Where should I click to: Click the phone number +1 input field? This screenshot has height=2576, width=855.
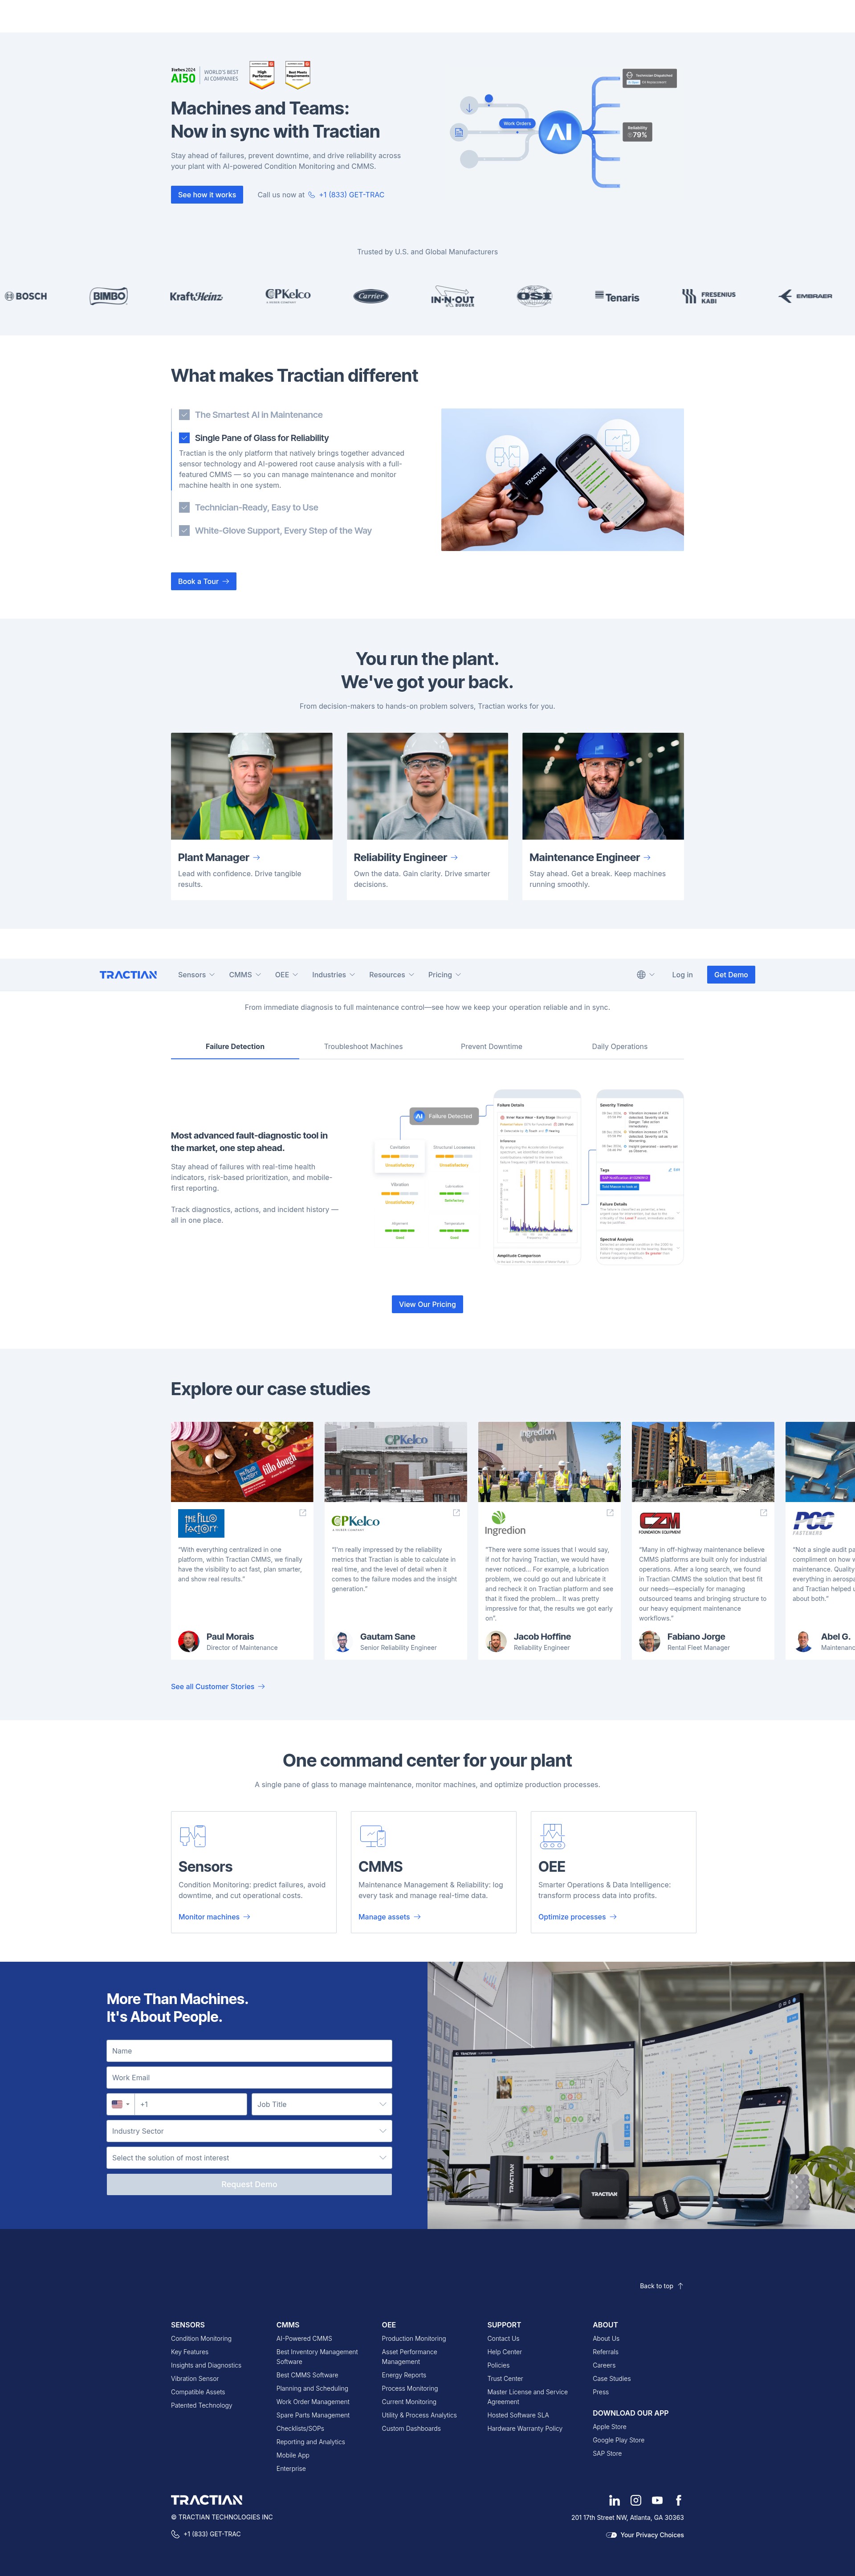(x=191, y=2104)
